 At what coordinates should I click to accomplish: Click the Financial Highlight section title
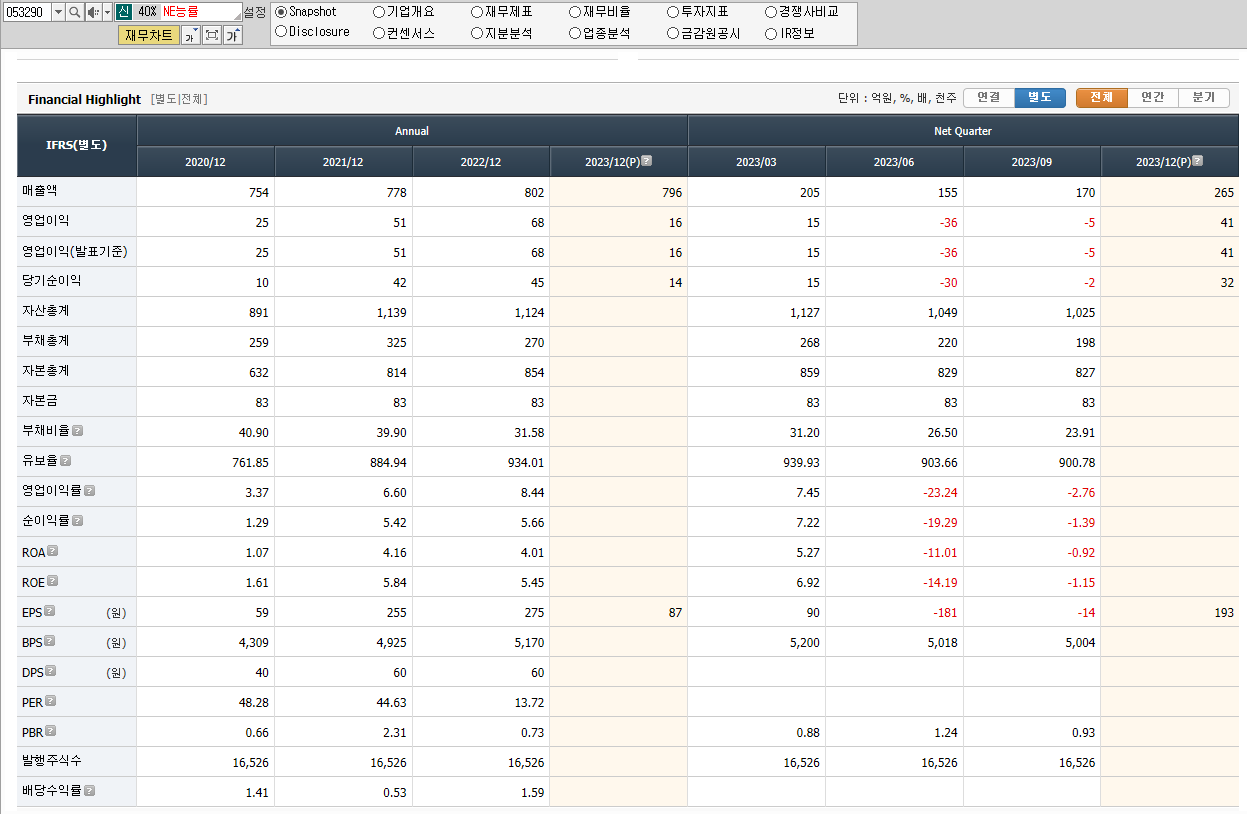84,99
